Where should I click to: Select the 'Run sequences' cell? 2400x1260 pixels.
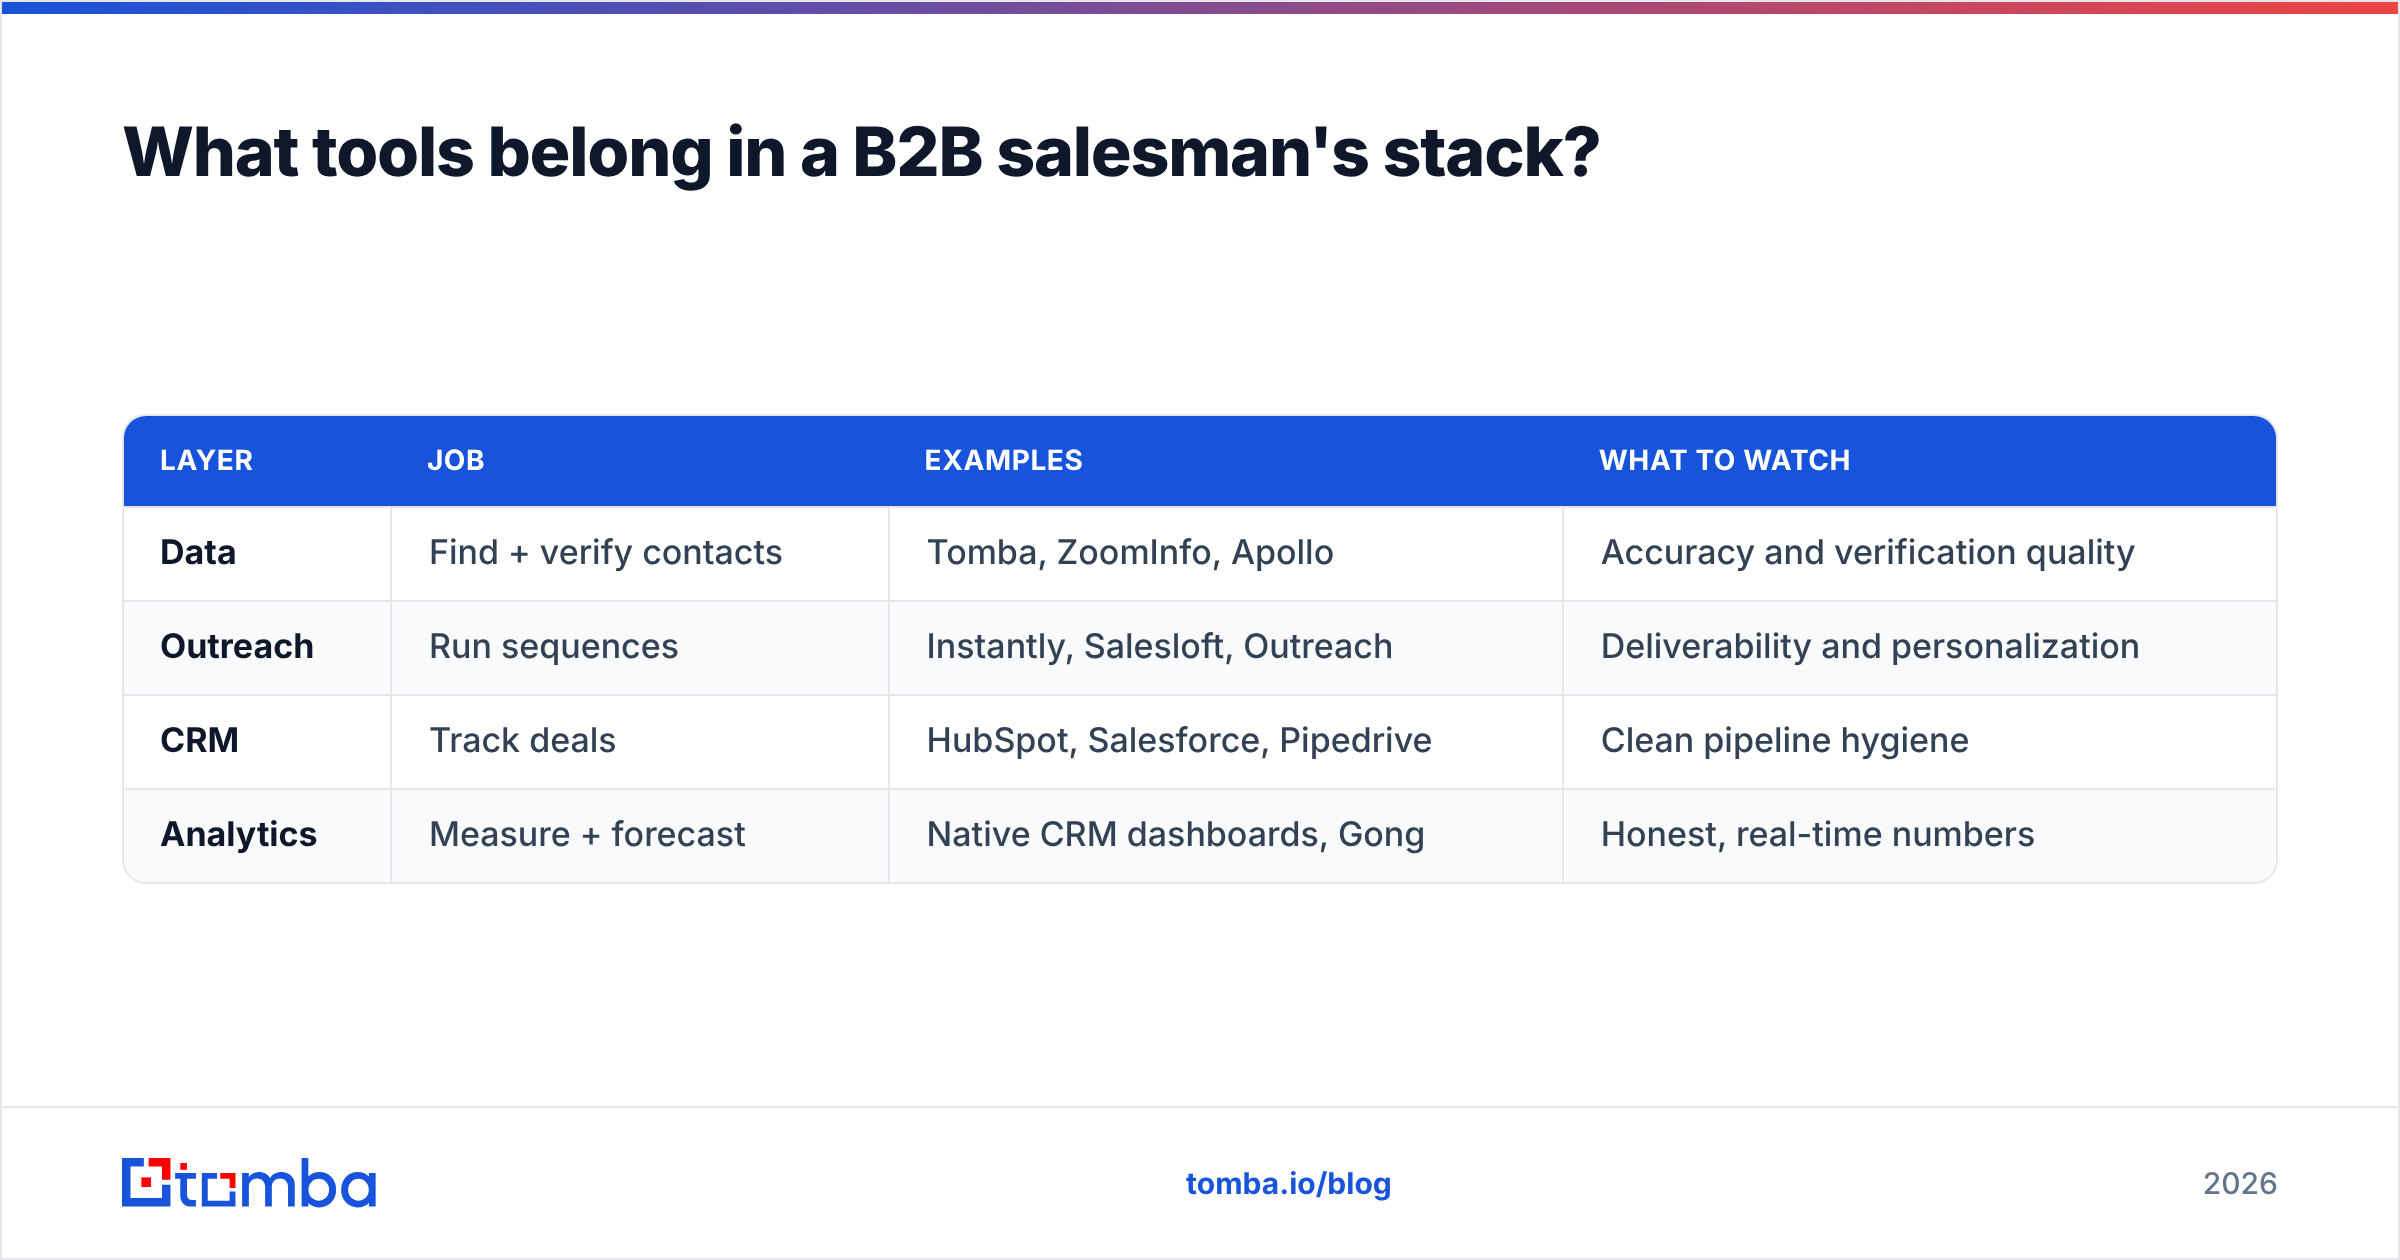point(640,647)
